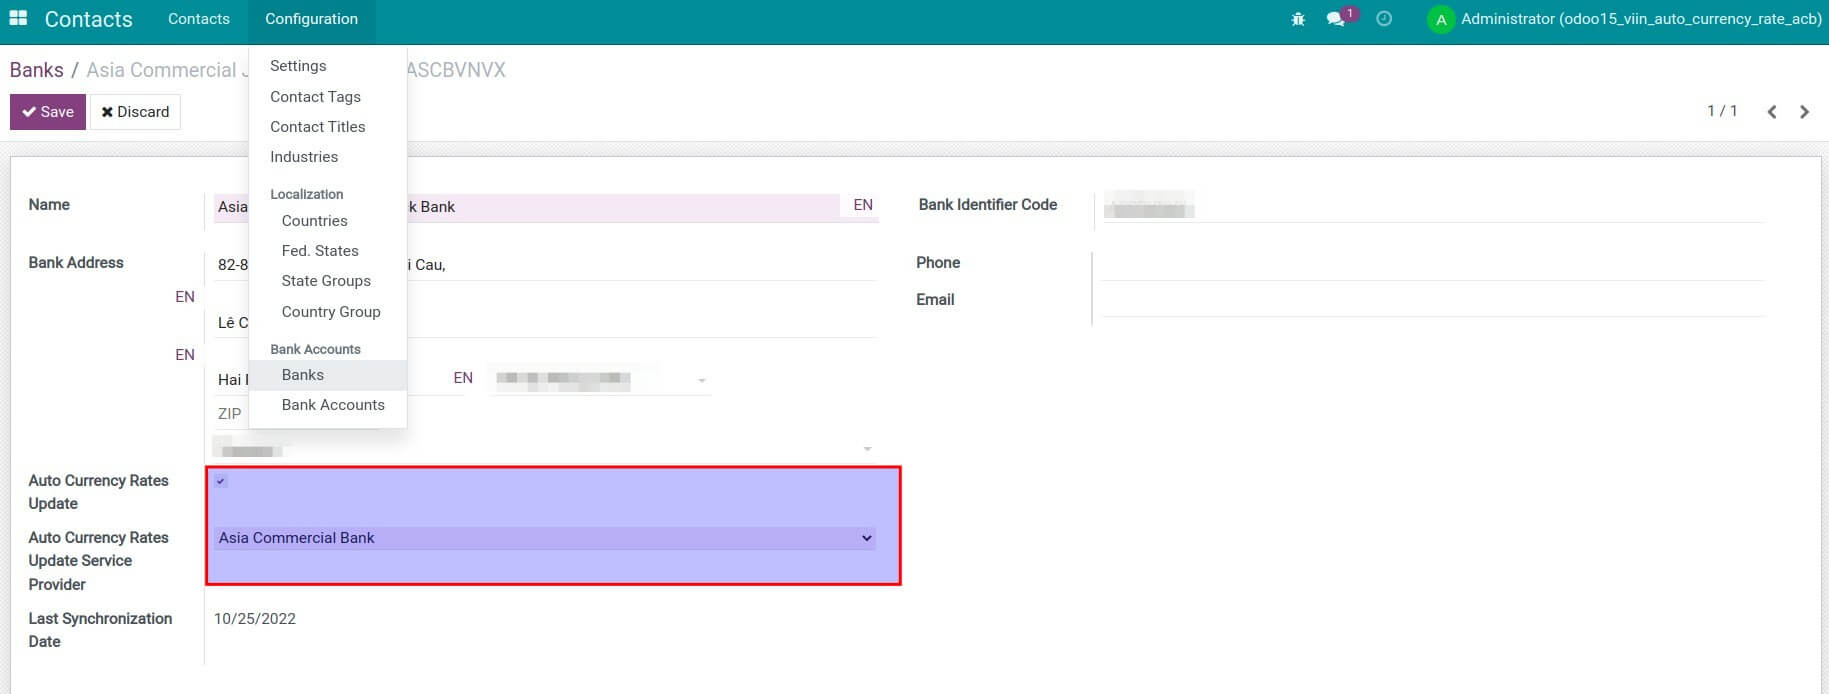
Task: Toggle Auto Currency Rates Update checkbox
Action: tap(221, 481)
